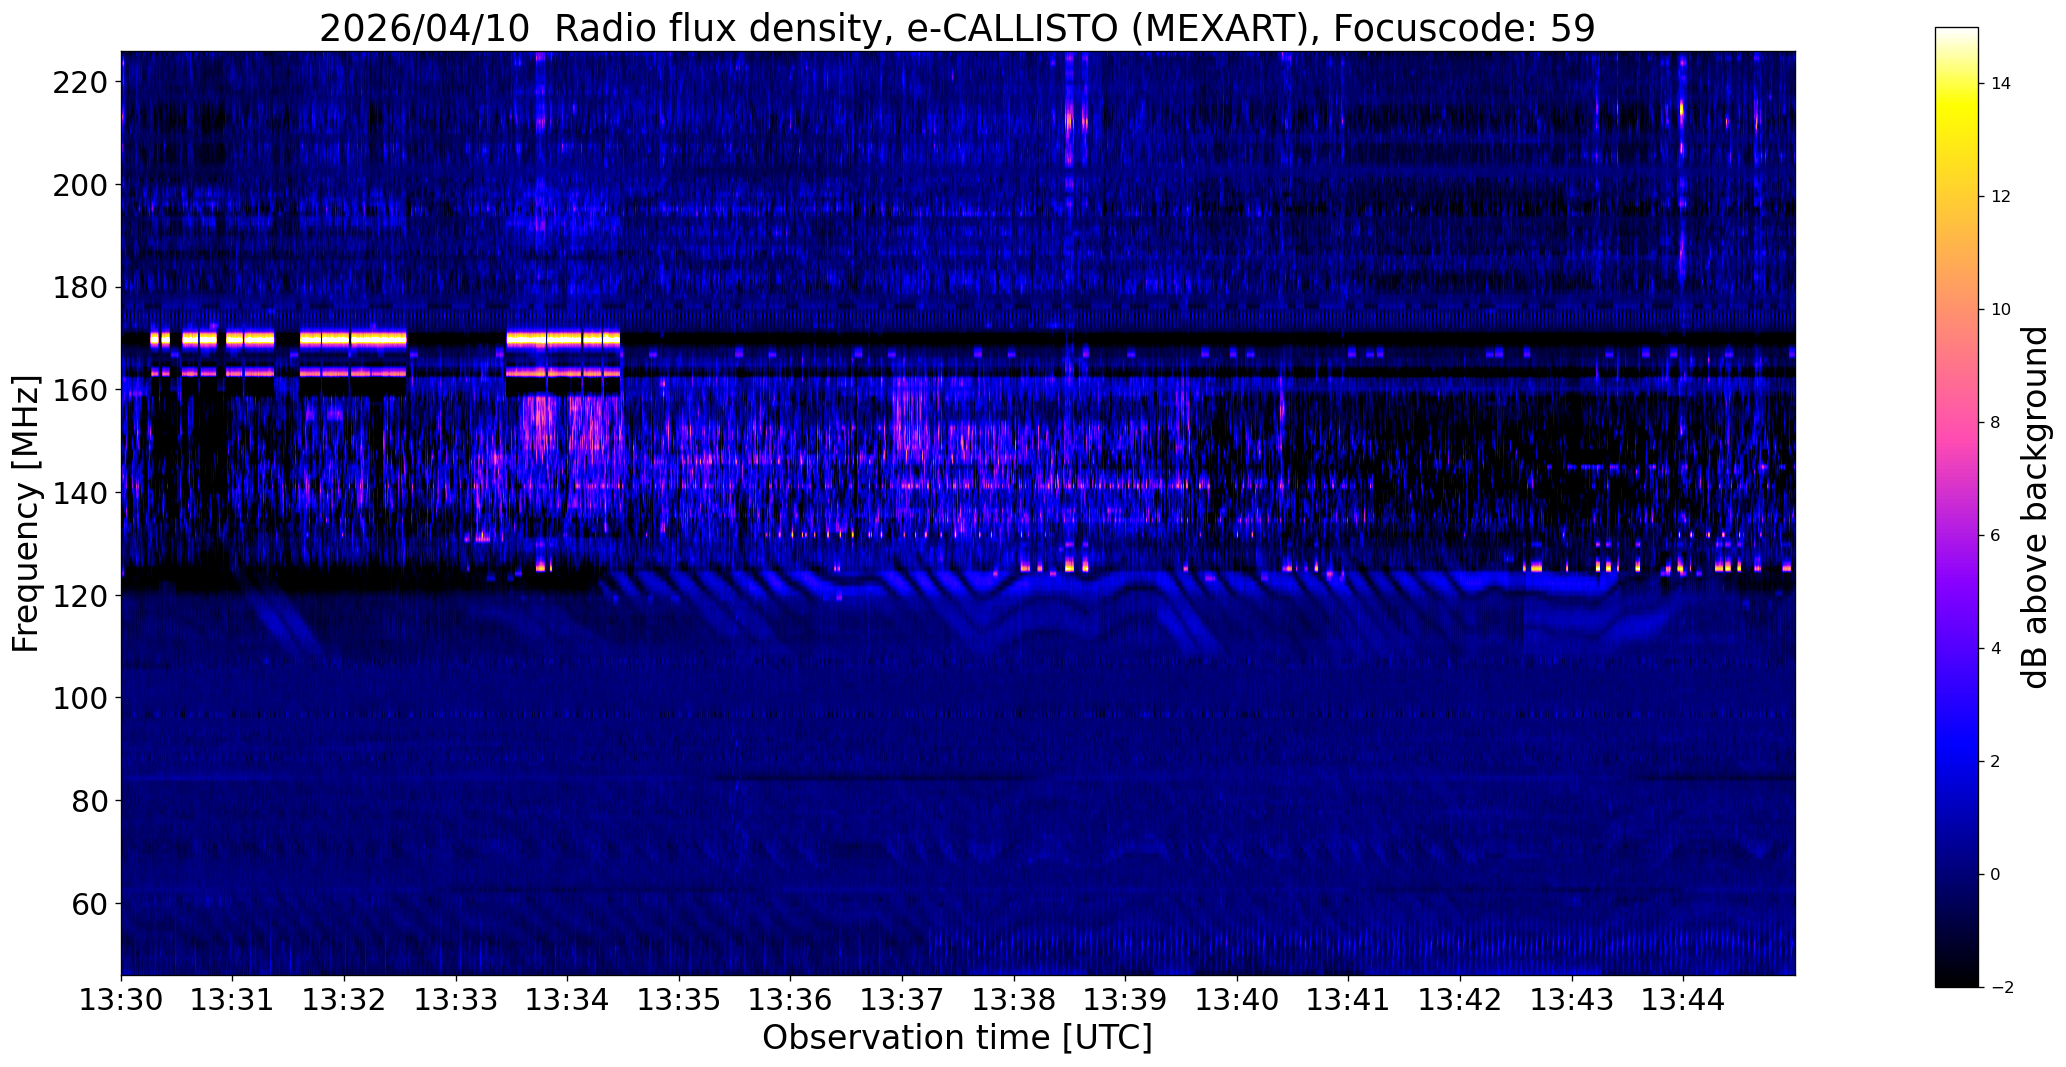This screenshot has height=1067, width=2066.
Task: Click the colorbar tick value 8
Action: click(x=1996, y=423)
